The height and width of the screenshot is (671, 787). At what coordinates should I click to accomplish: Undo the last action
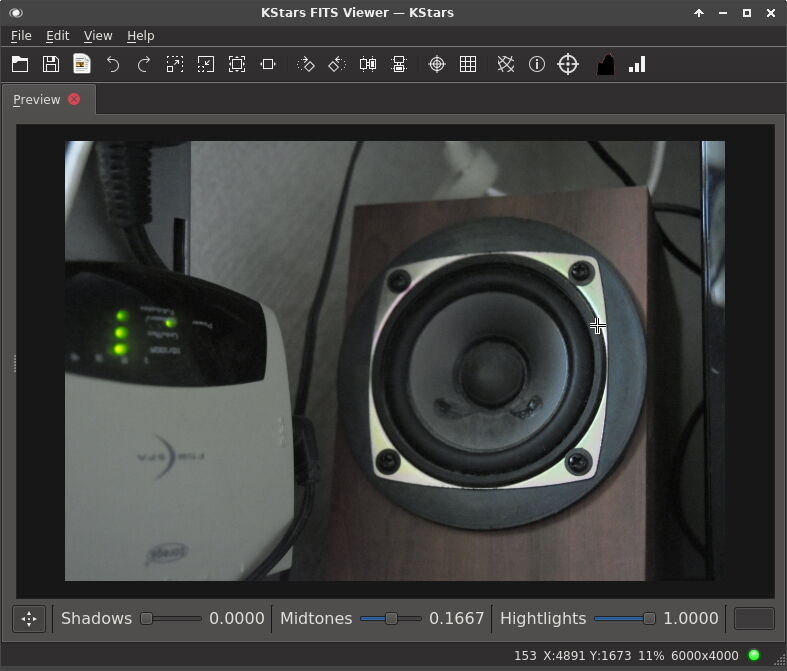click(x=113, y=64)
